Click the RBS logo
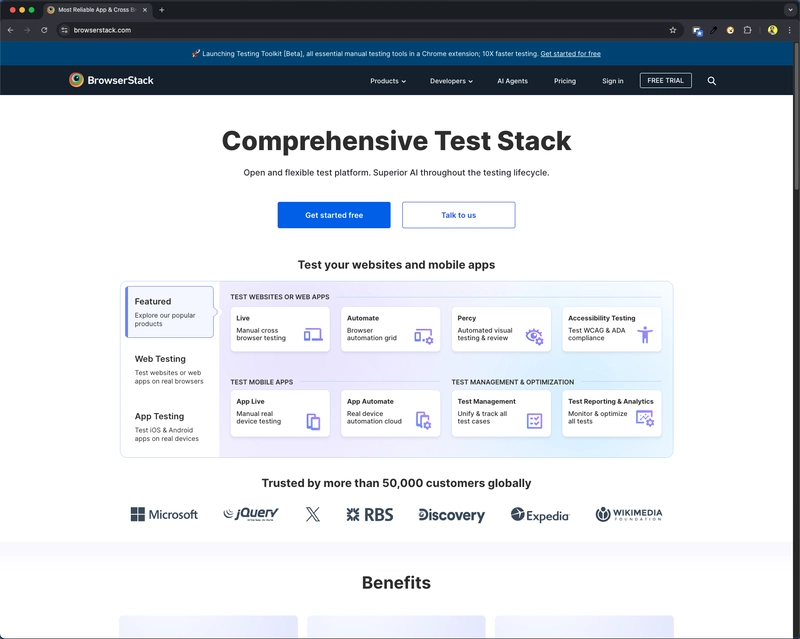 (370, 514)
